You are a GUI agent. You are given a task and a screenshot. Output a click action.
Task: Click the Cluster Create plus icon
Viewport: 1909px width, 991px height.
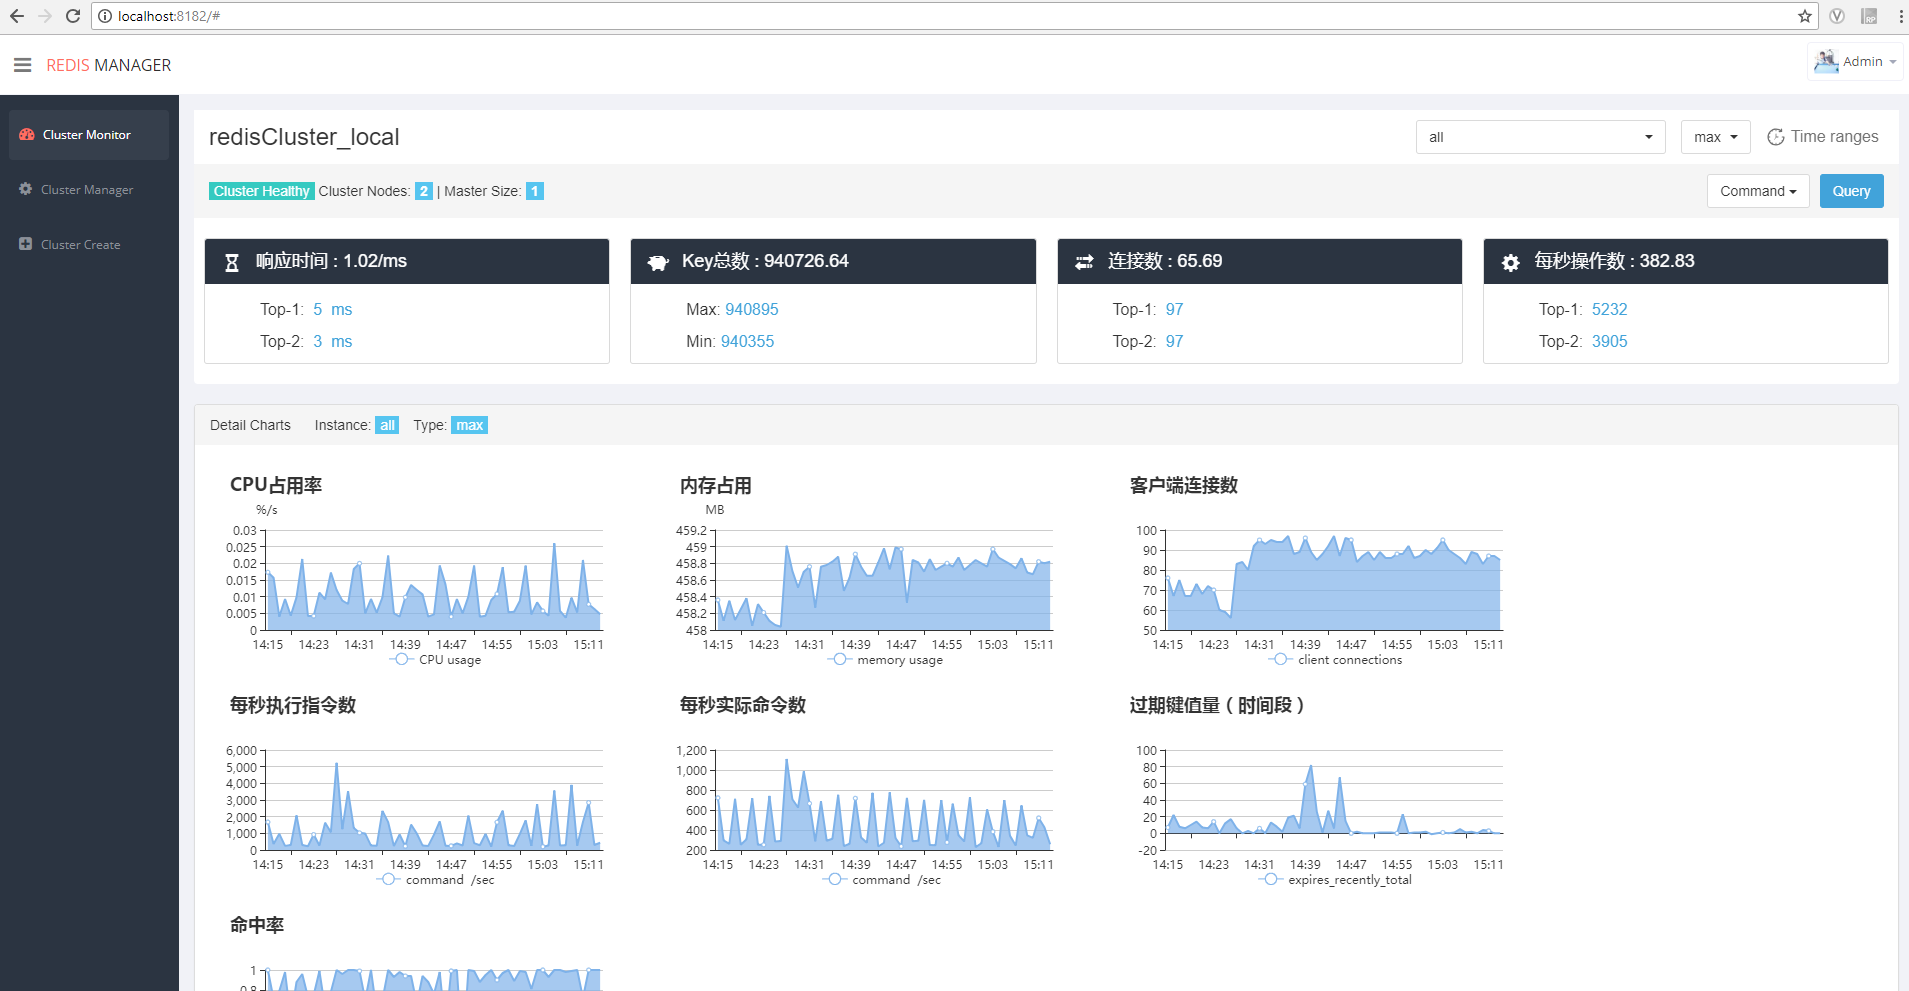coord(26,244)
